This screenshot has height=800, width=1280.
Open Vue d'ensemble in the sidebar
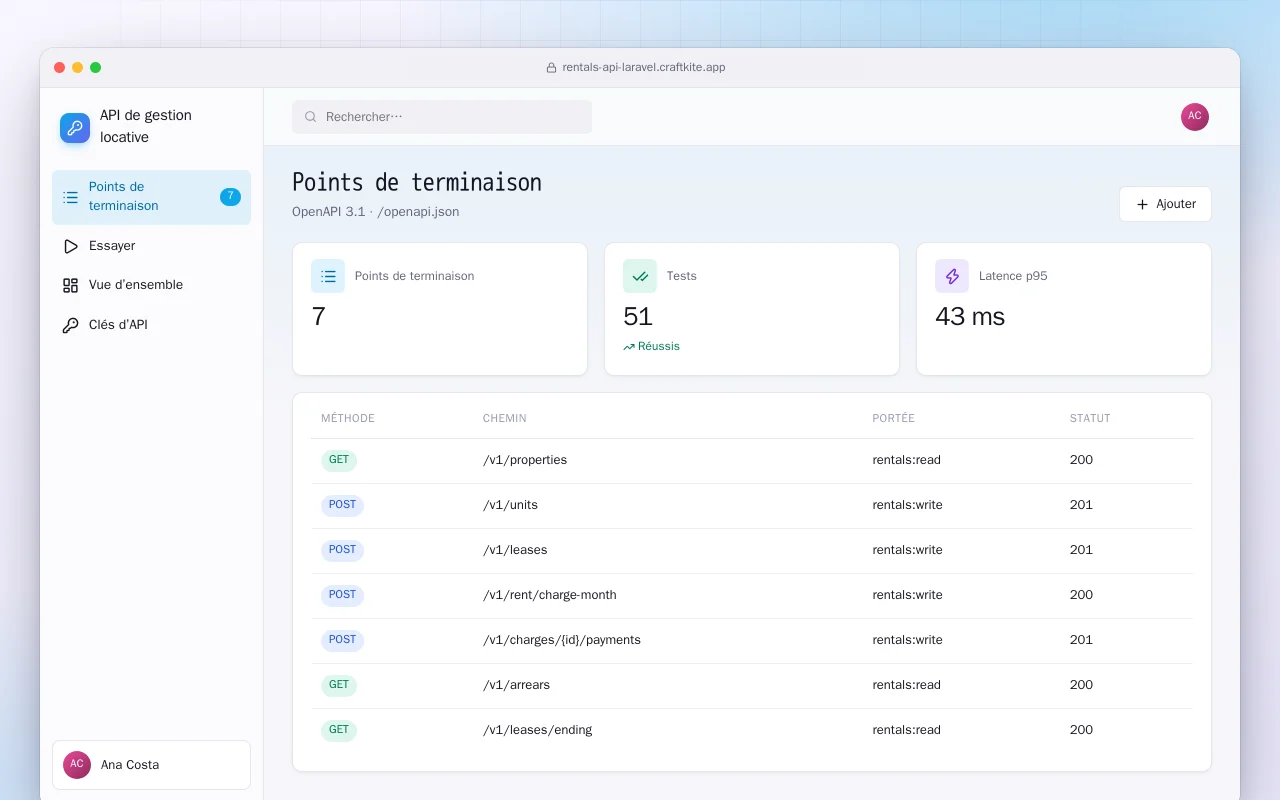(151, 285)
